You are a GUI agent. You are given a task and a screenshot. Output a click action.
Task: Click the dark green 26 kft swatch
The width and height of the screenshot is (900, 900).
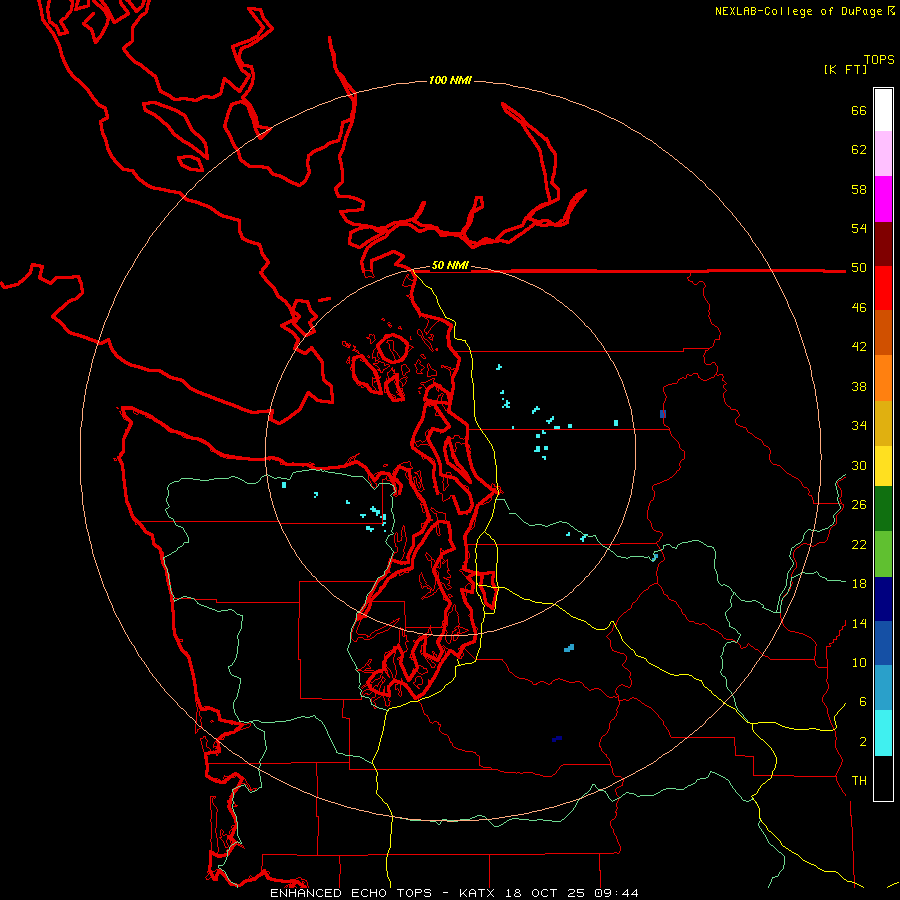883,509
